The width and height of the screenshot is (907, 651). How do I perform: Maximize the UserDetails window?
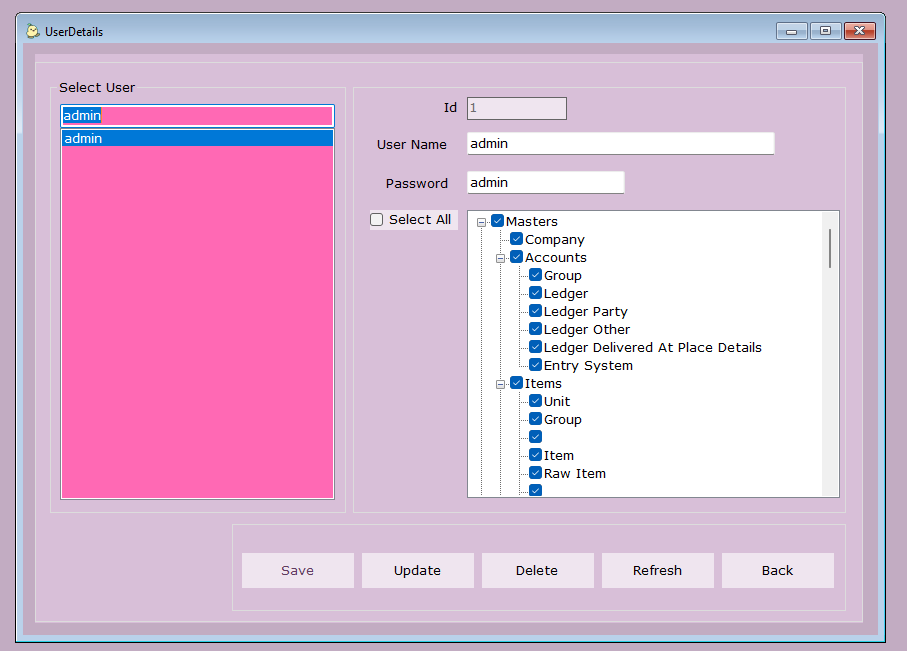click(825, 31)
